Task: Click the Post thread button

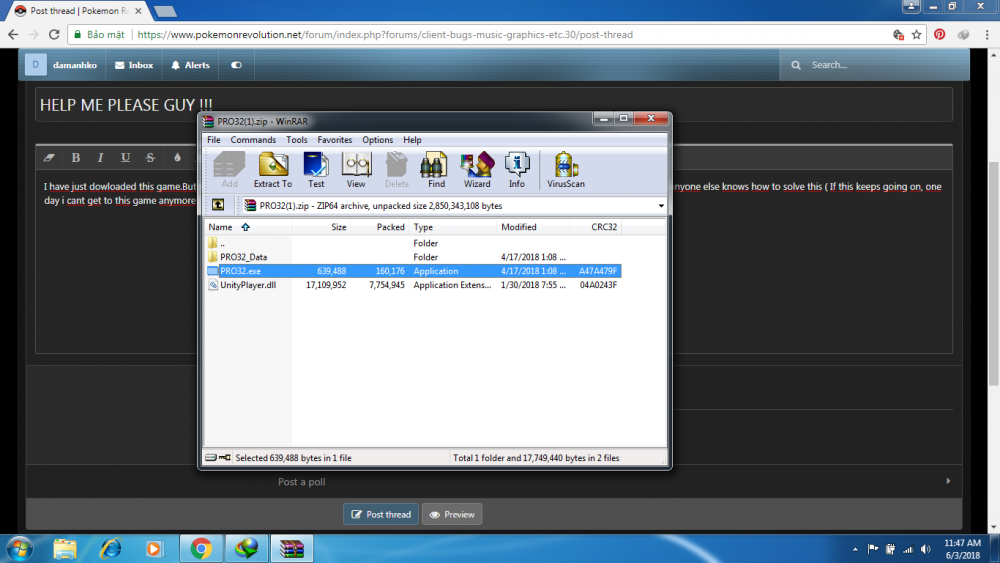Action: click(x=381, y=514)
